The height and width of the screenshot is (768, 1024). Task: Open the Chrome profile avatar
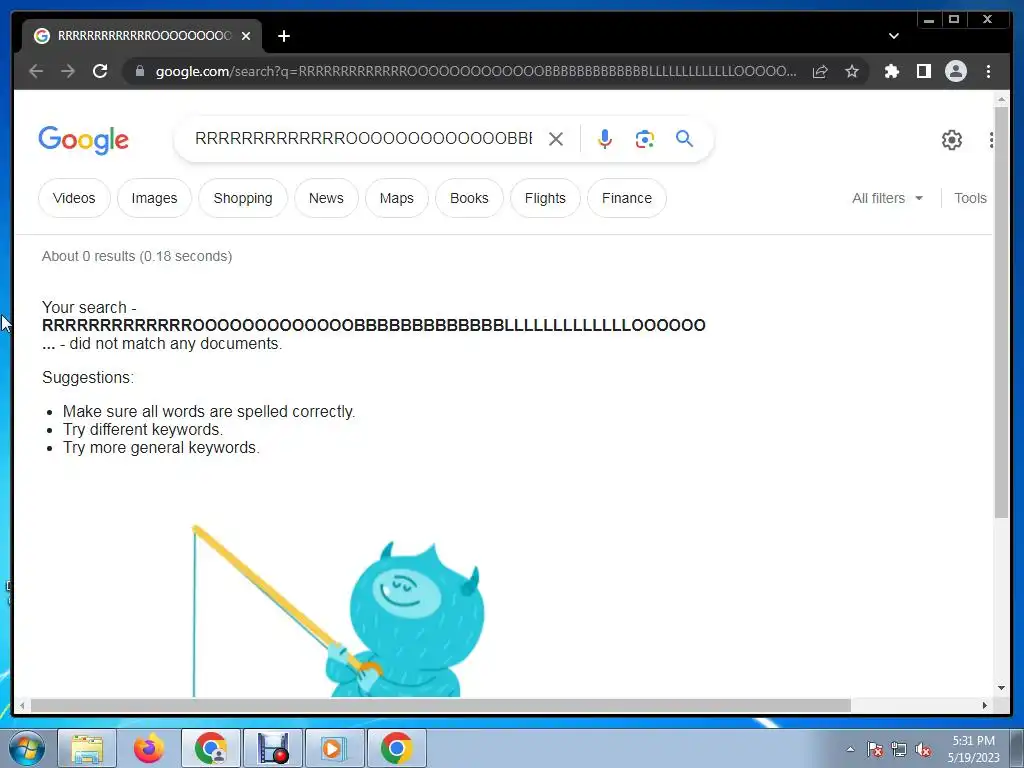tap(955, 71)
